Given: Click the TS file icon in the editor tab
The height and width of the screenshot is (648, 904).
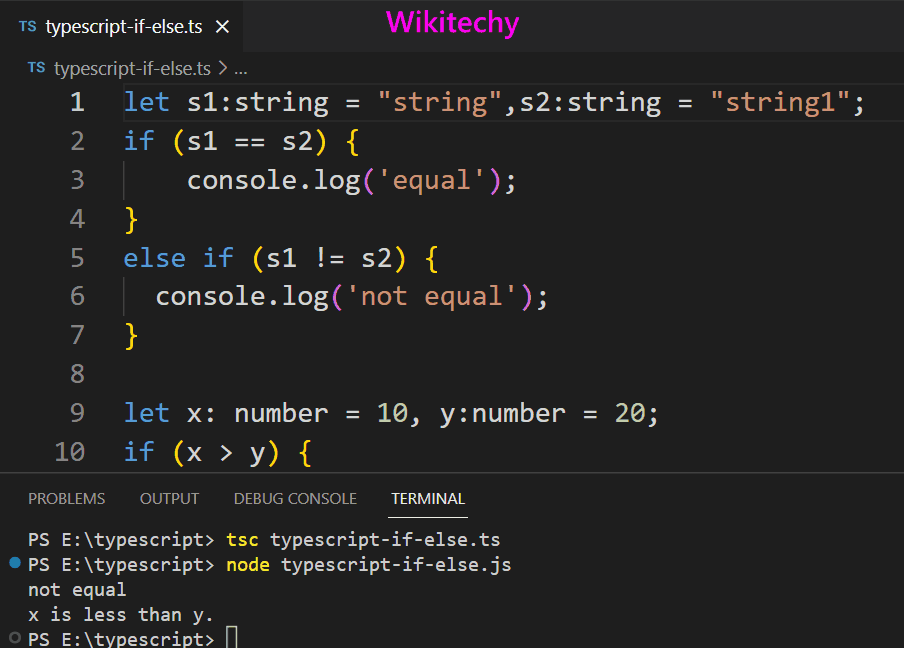Looking at the screenshot, I should point(27,27).
